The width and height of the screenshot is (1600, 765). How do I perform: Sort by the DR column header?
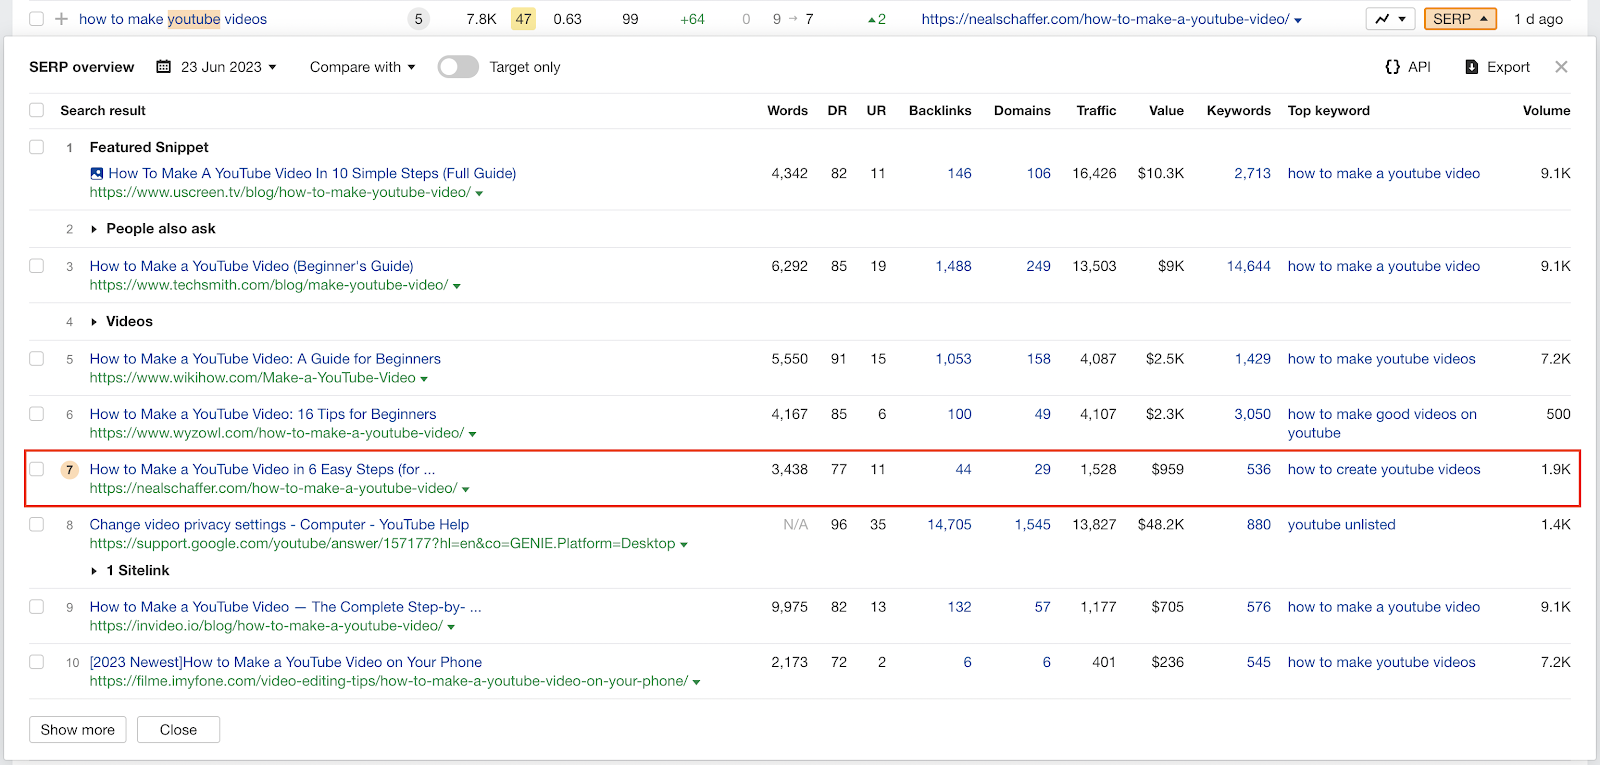click(837, 110)
